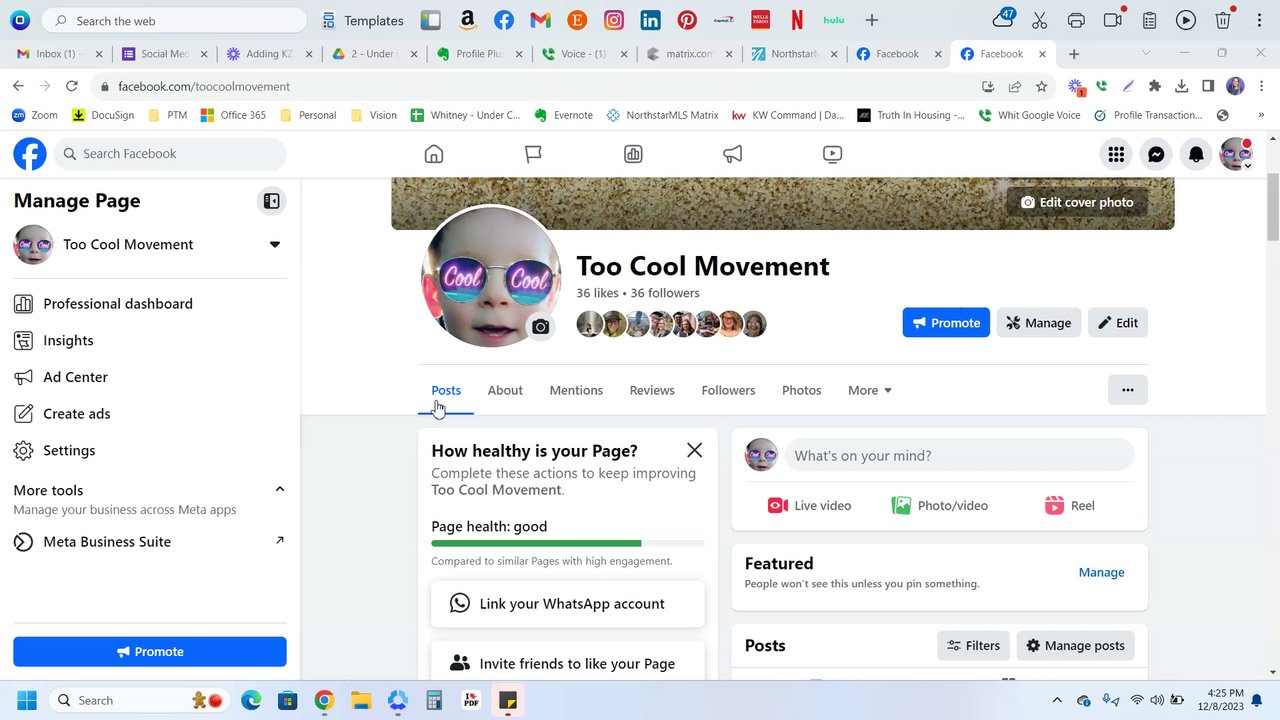Click the Manage button on the page header
The image size is (1280, 720).
[x=1038, y=322]
